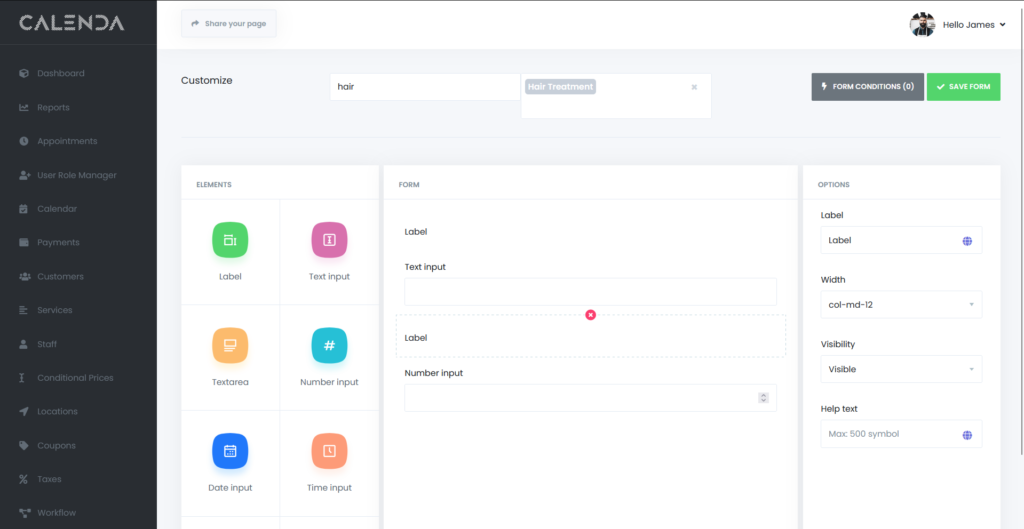Add the blue Date input element
Screen dimensions: 1024x529
tap(230, 451)
